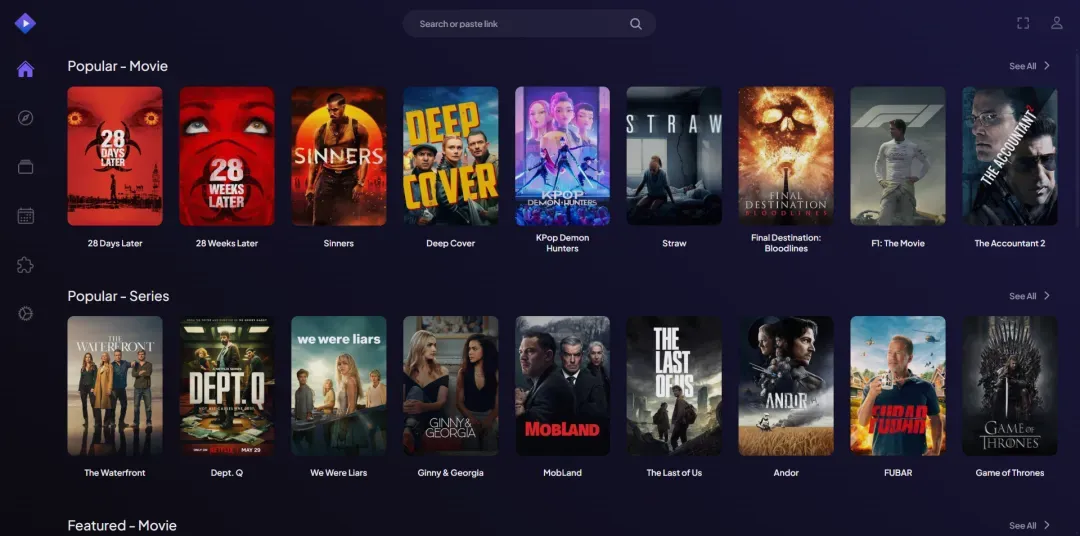Open Deep Cover movie poster
Viewport: 1080px width, 536px height.
[450, 156]
